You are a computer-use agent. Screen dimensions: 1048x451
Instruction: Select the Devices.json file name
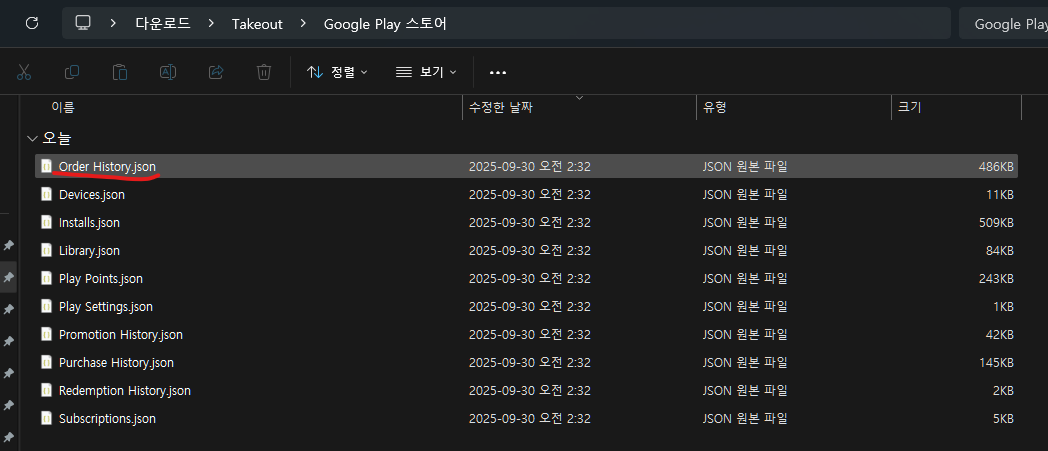(x=92, y=194)
